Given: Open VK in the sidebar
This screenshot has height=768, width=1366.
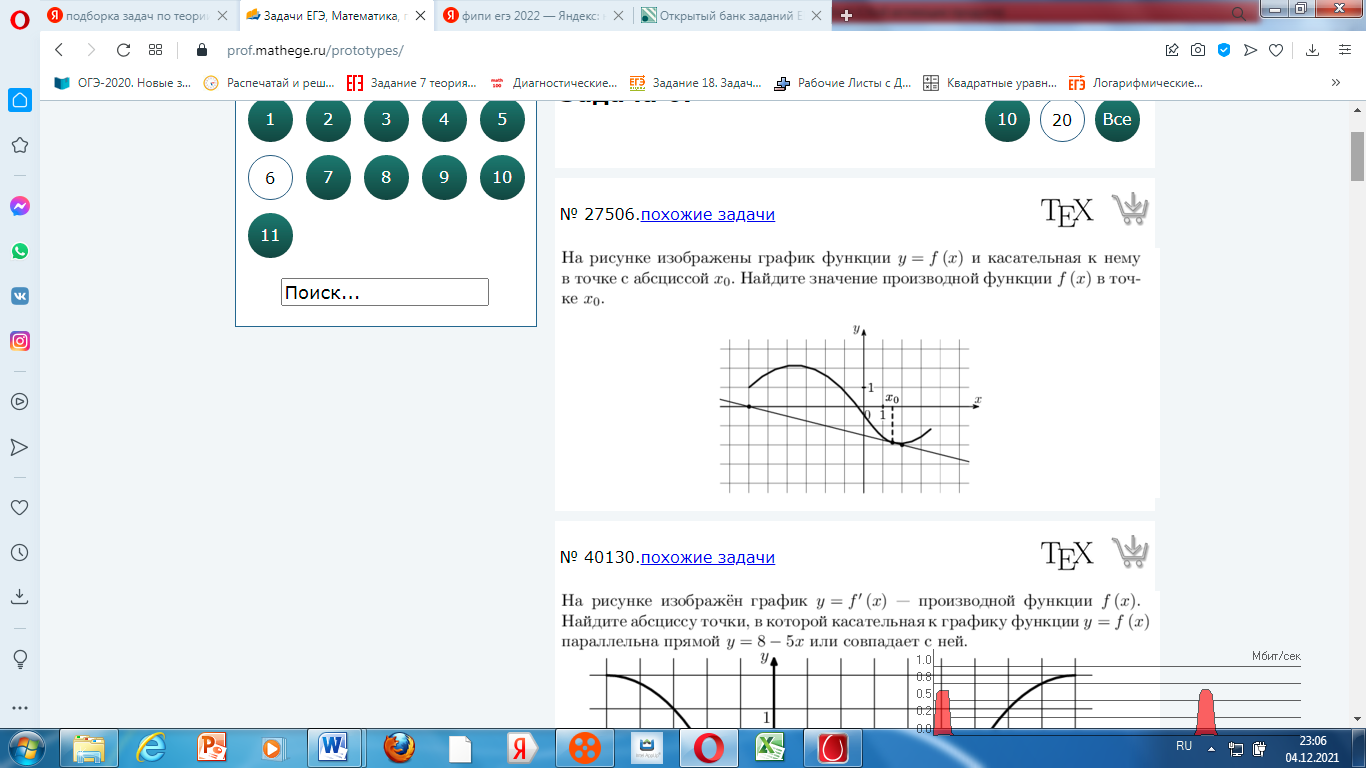Looking at the screenshot, I should [x=19, y=296].
